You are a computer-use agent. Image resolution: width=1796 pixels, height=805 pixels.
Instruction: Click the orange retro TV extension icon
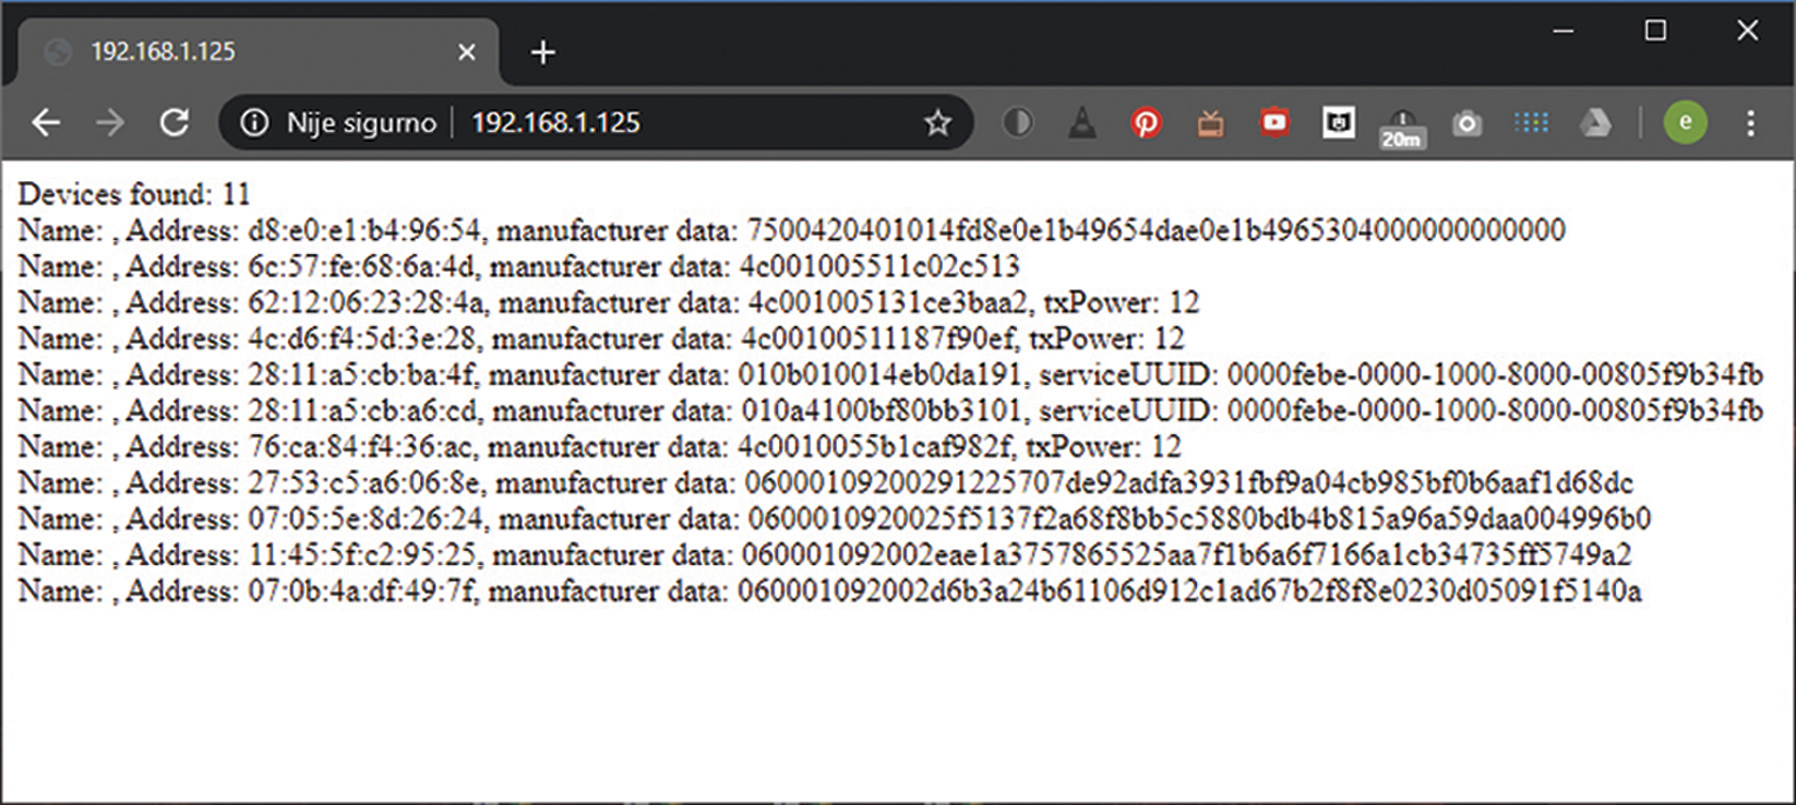1210,123
